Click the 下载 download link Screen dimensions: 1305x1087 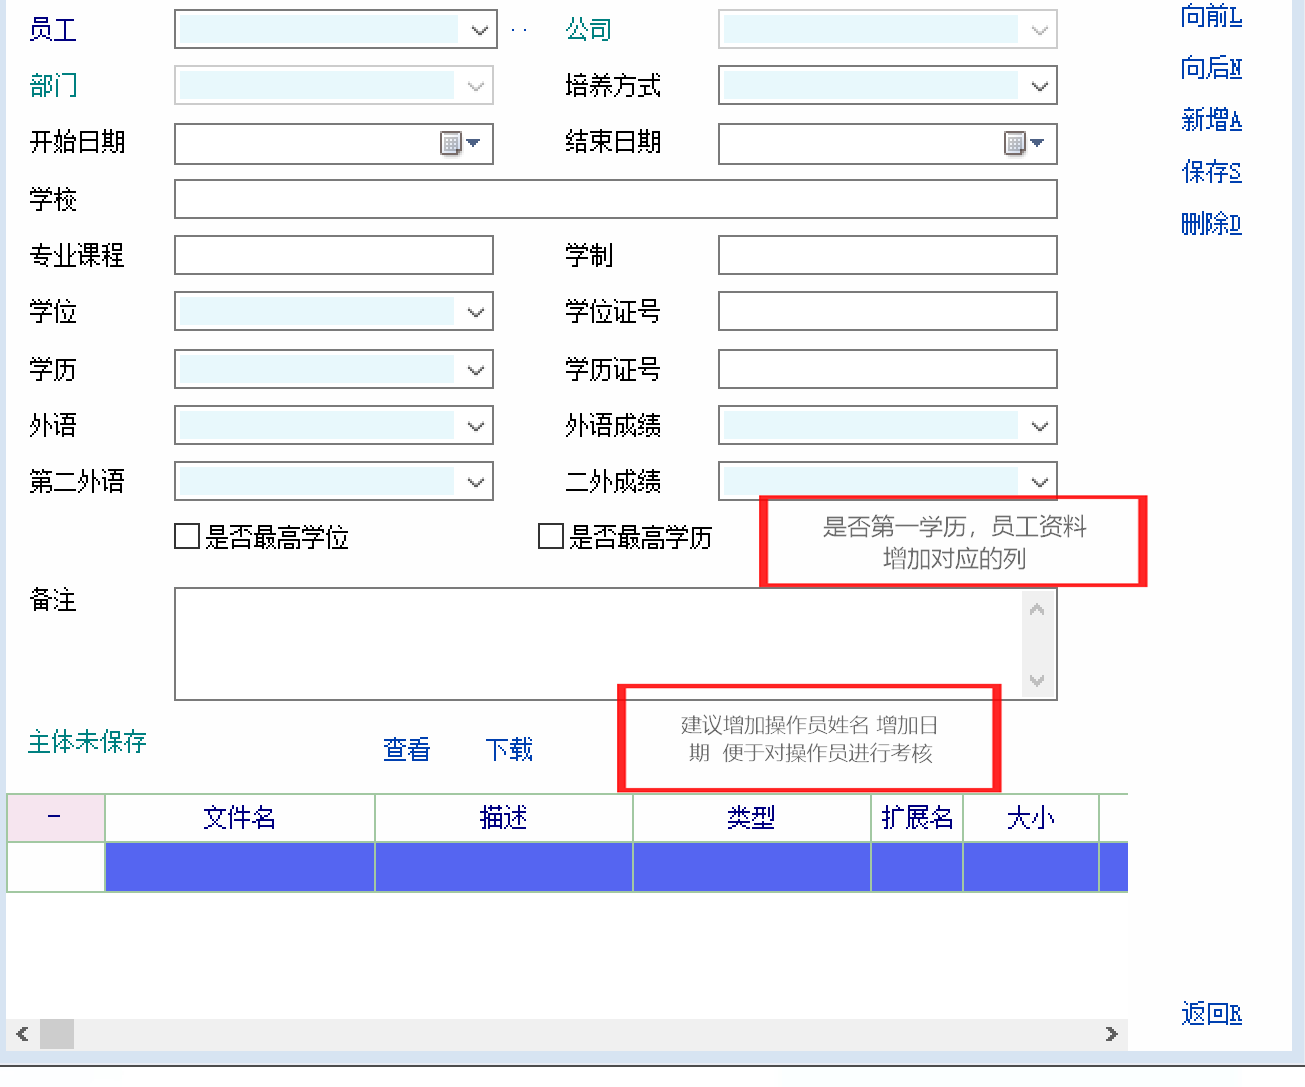coord(509,749)
